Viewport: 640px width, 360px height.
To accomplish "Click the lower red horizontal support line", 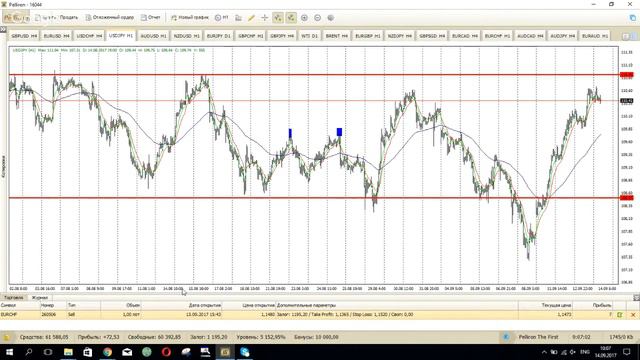I will [x=314, y=198].
